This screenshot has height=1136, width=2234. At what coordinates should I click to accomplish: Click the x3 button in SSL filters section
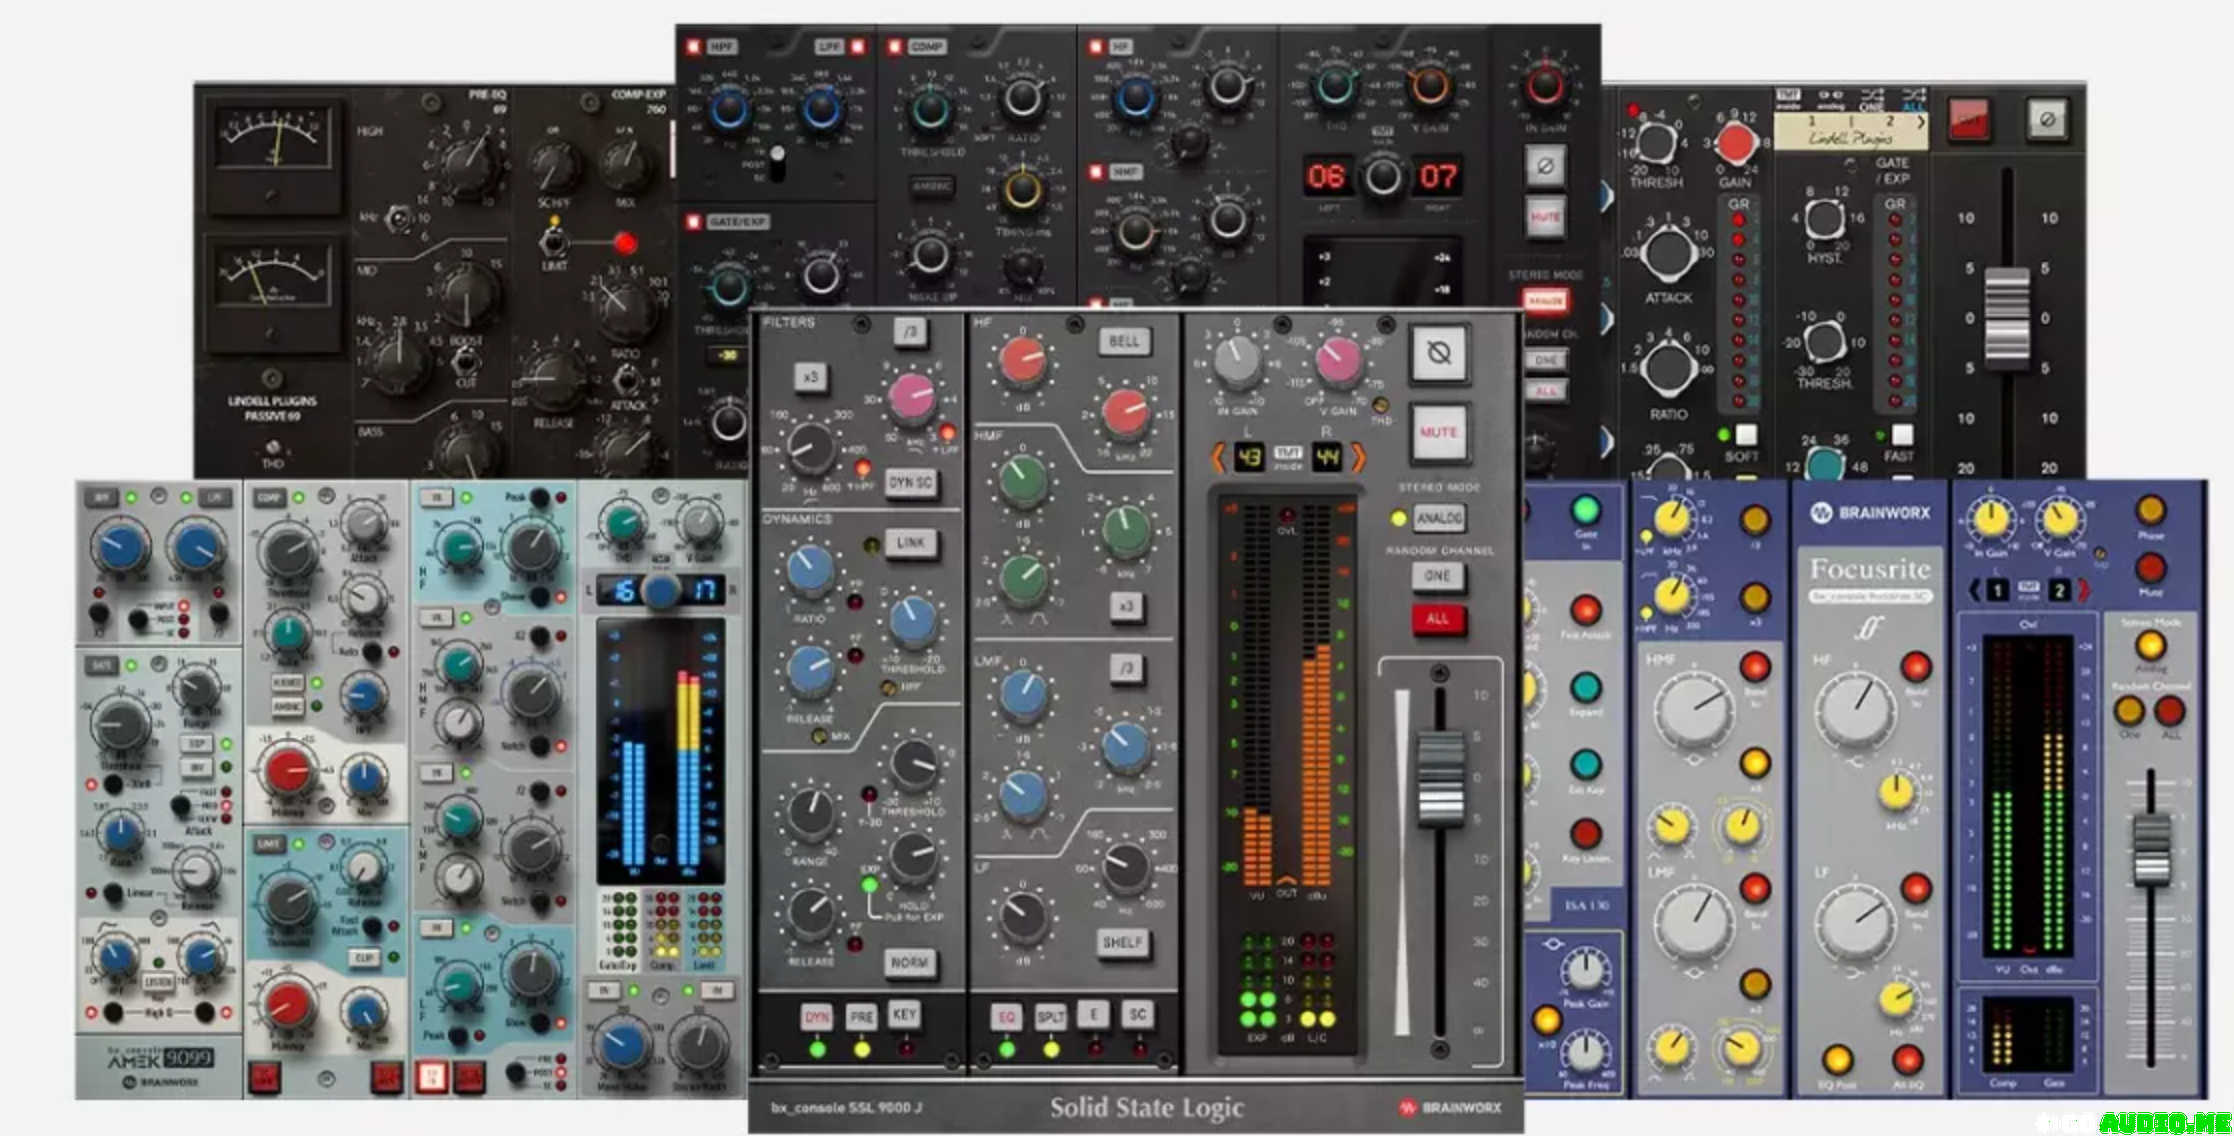[810, 377]
